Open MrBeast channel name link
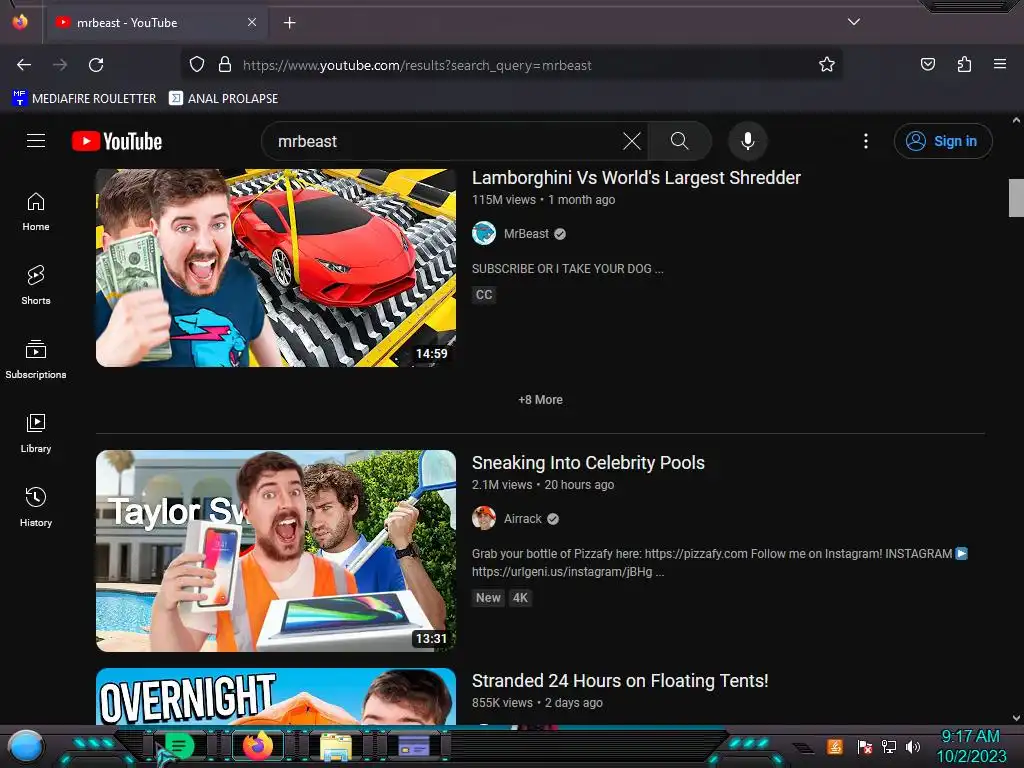 [526, 234]
